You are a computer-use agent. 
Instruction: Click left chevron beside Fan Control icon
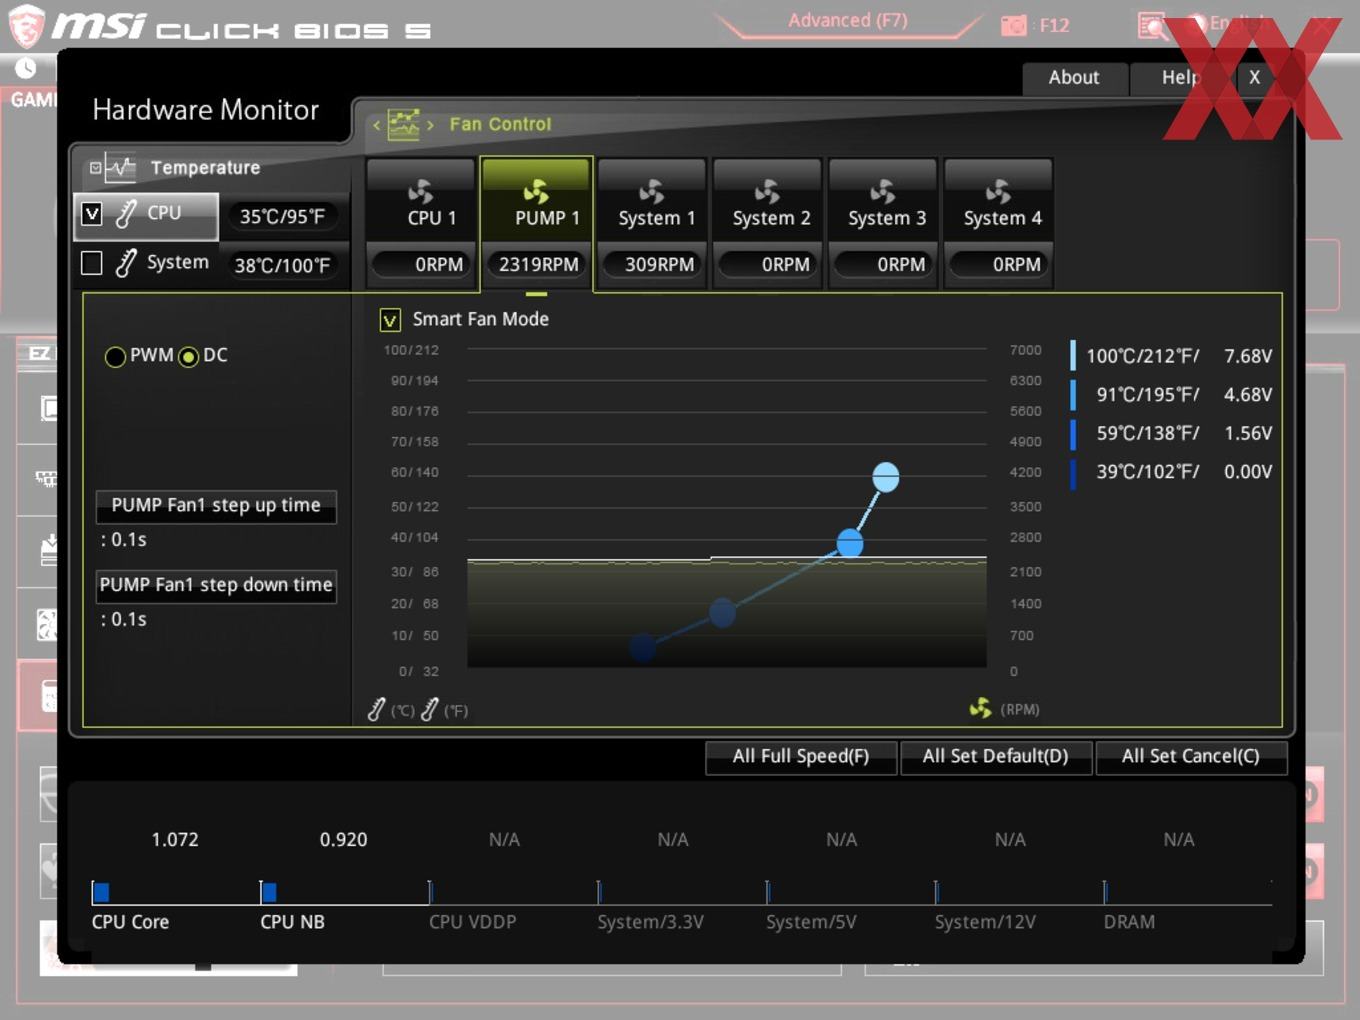(x=376, y=125)
